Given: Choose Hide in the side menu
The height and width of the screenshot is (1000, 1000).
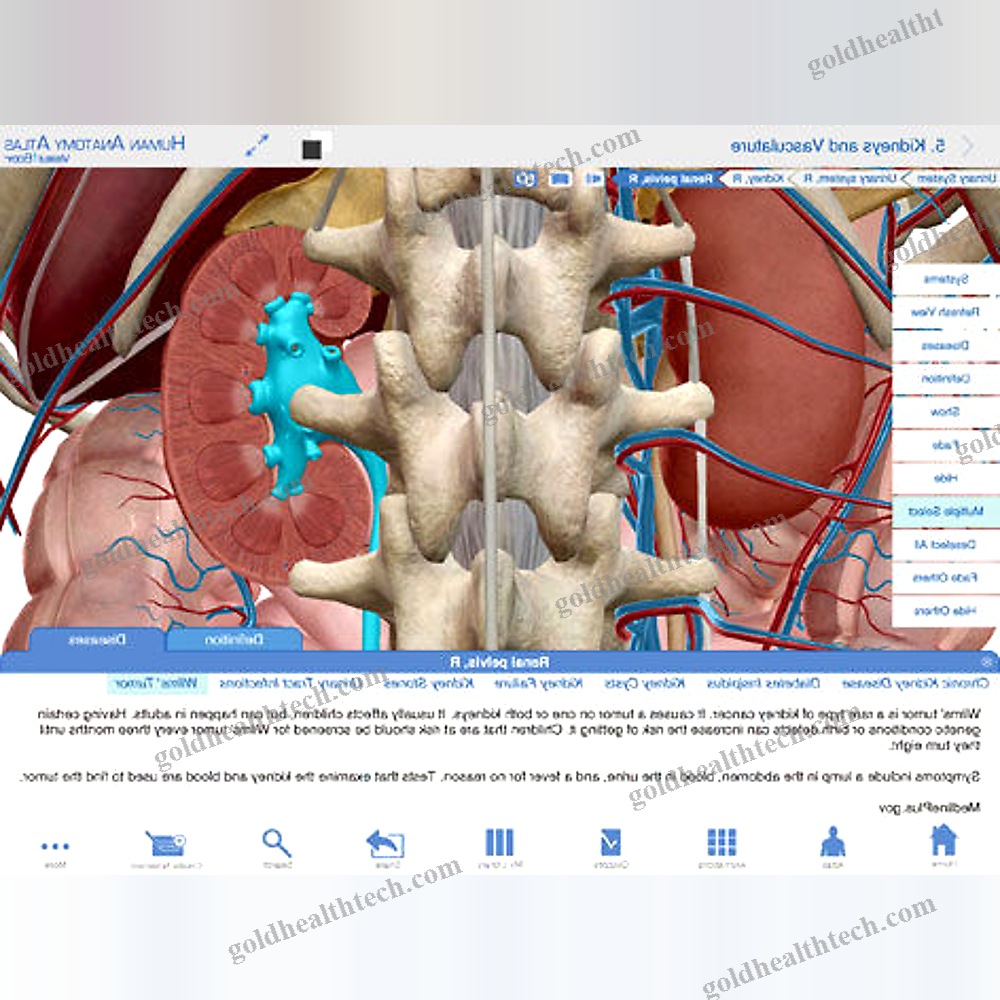Looking at the screenshot, I should click(945, 478).
